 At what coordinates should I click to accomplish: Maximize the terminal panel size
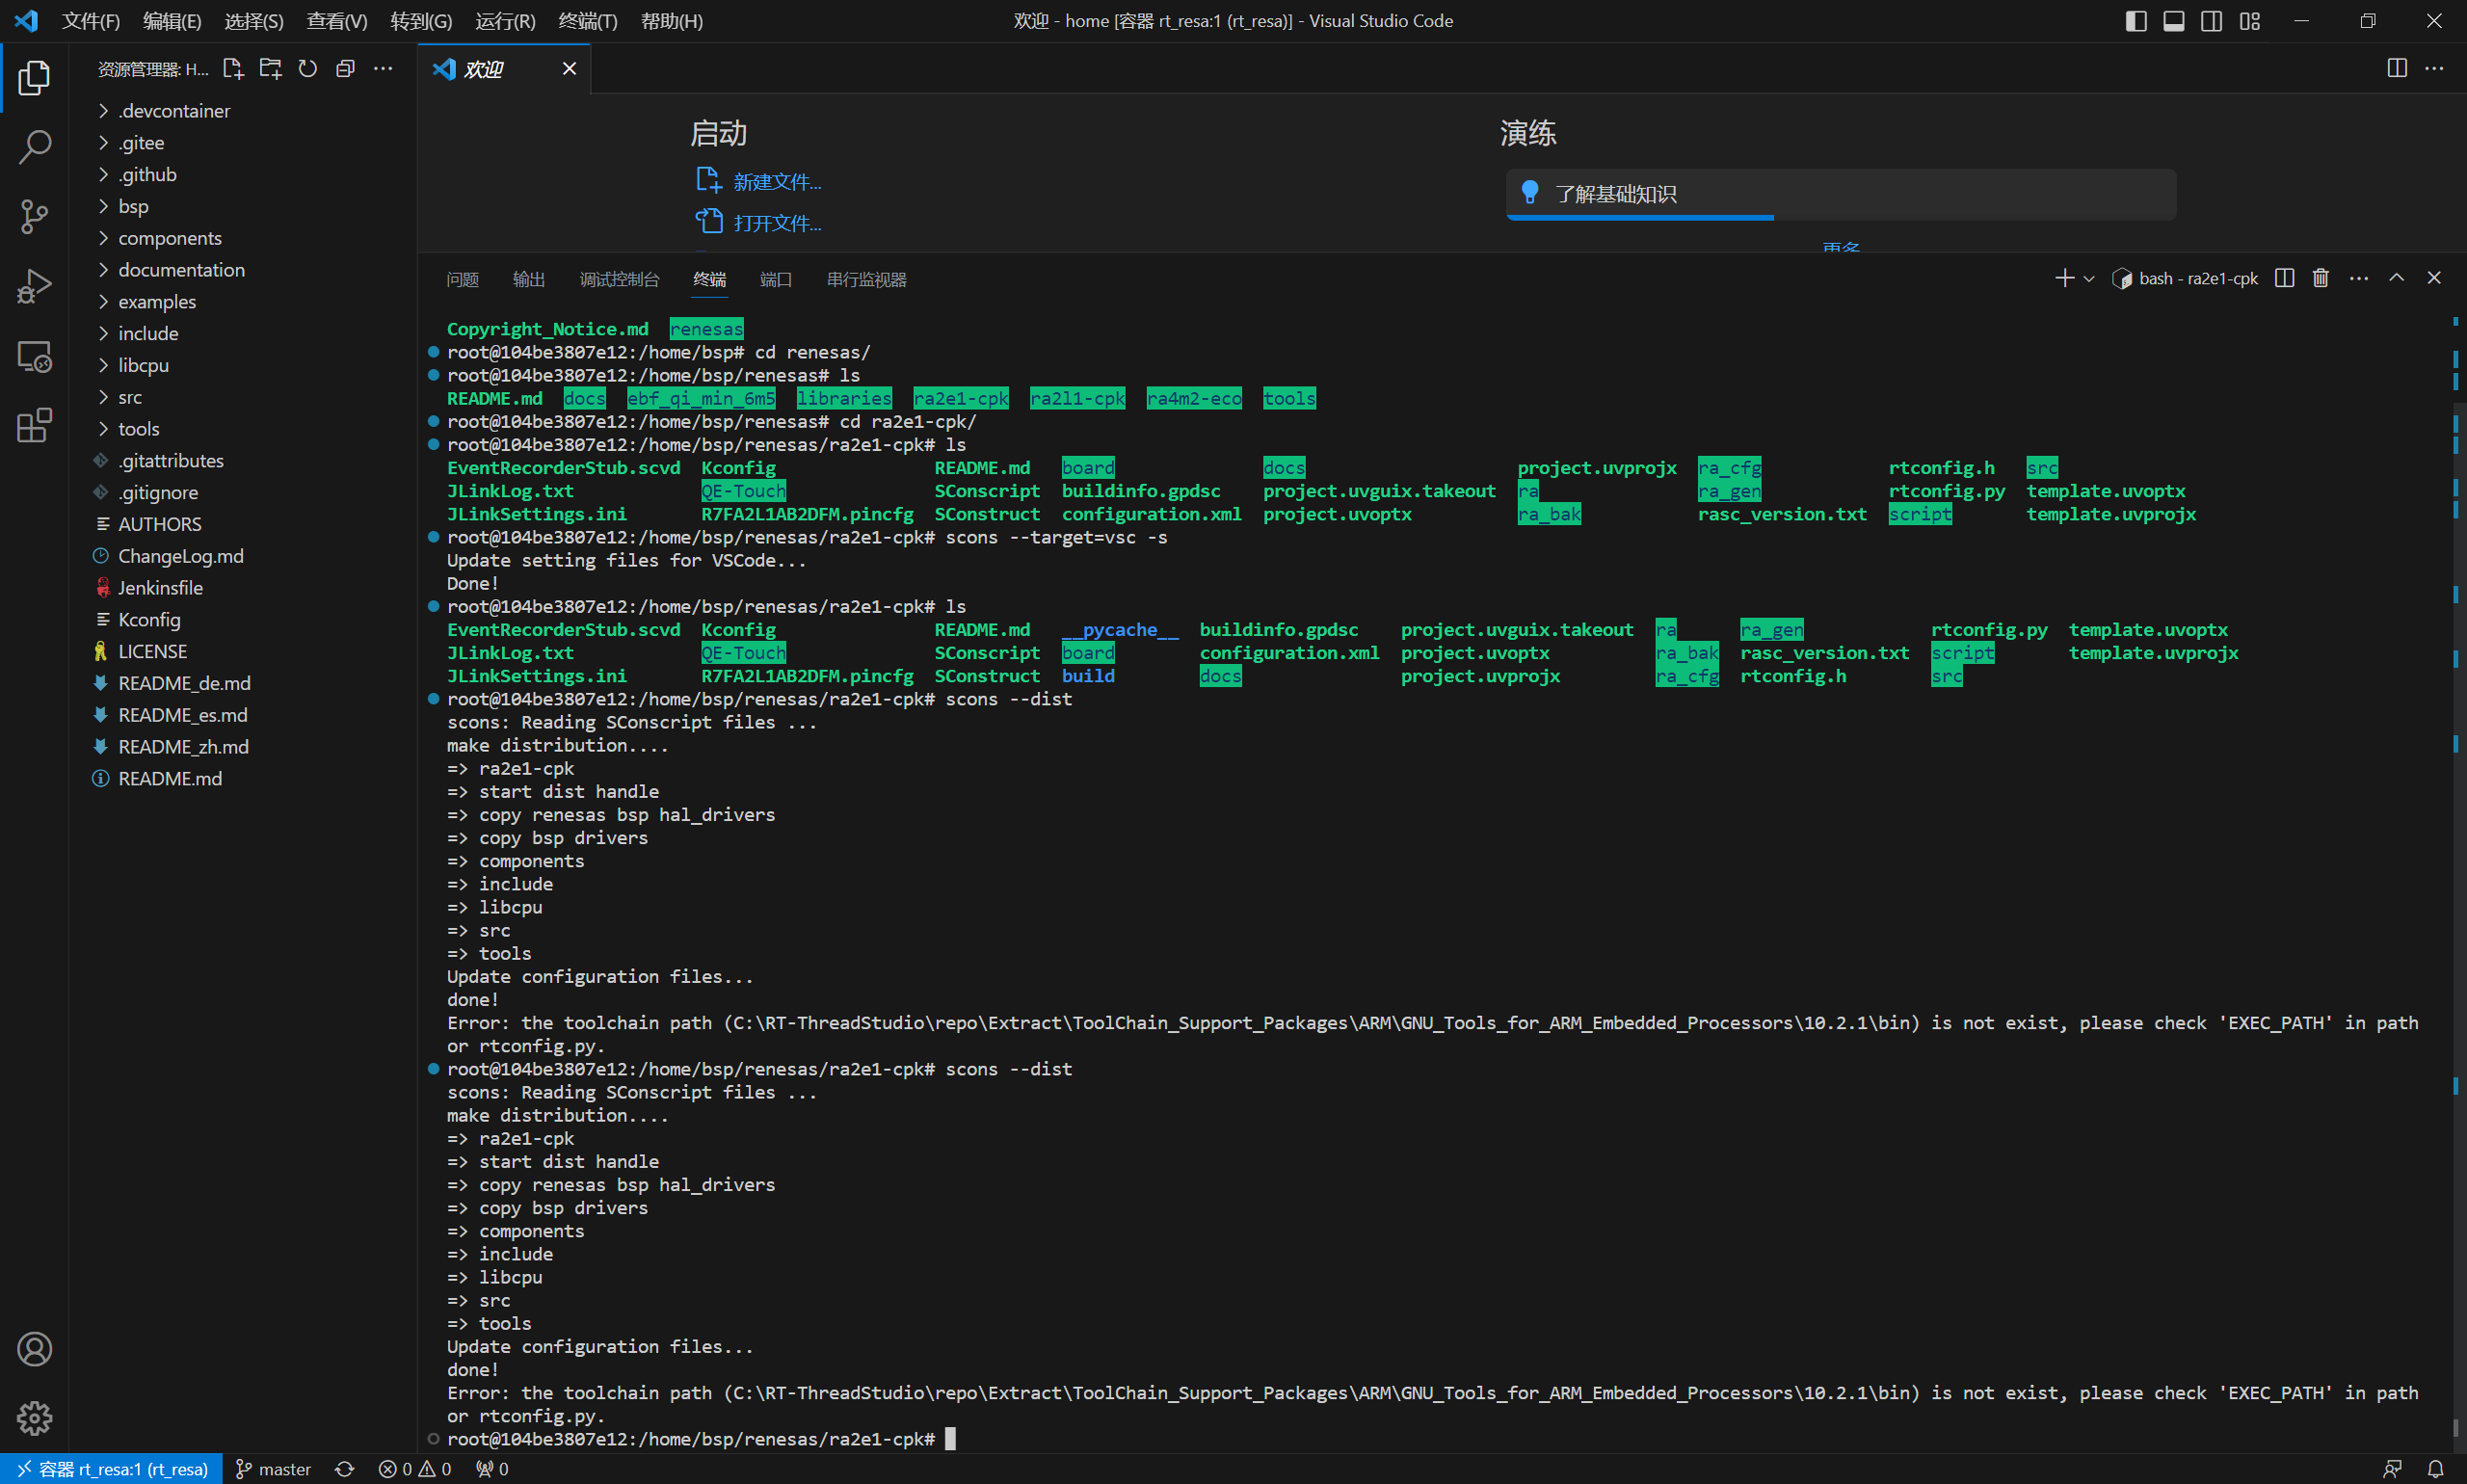[2397, 278]
